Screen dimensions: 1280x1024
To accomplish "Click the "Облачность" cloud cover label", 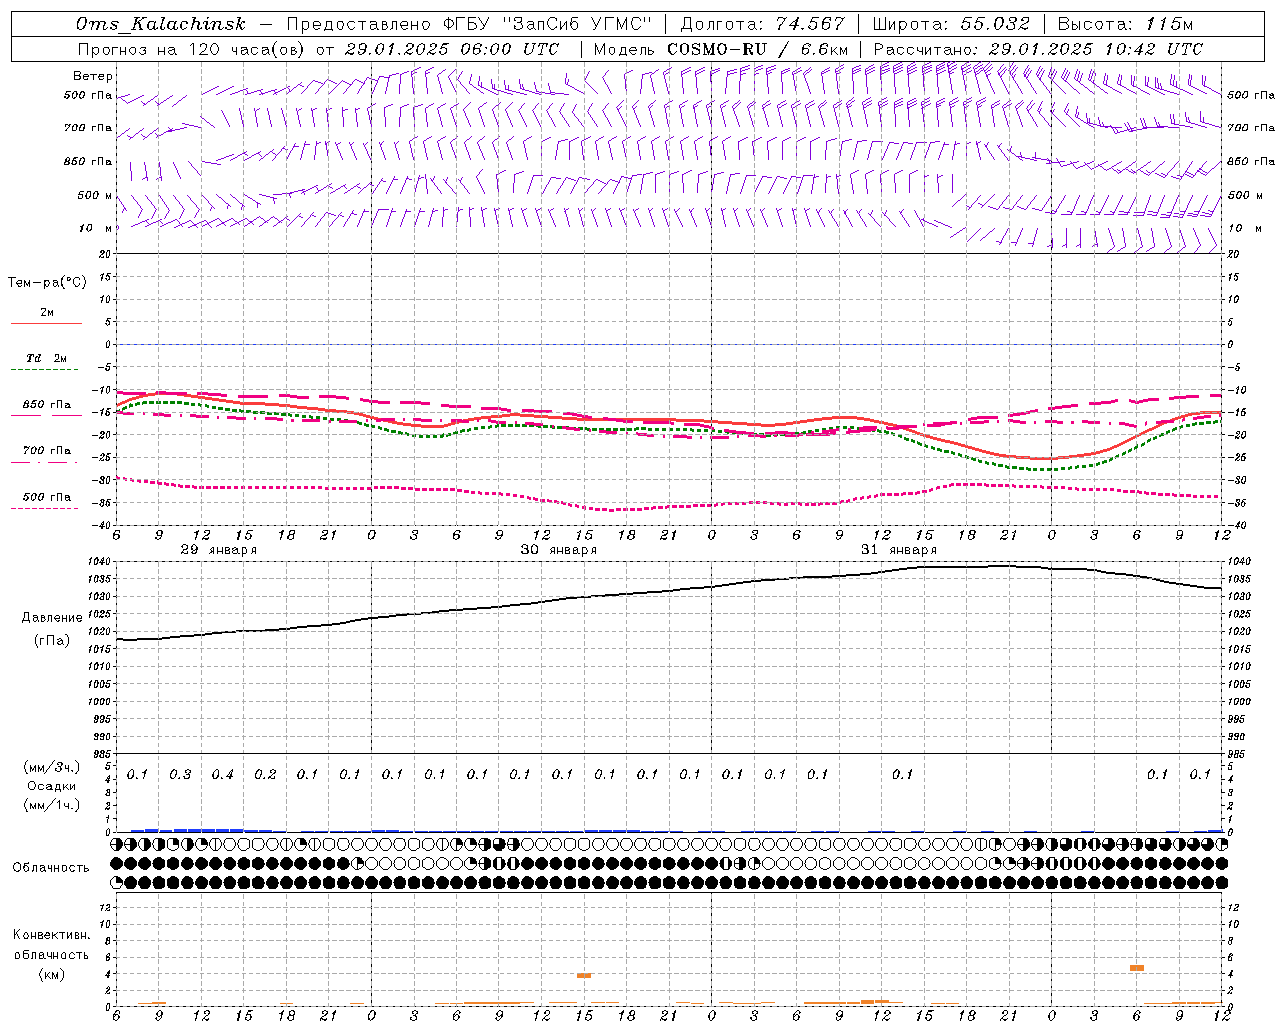I will click(x=51, y=867).
